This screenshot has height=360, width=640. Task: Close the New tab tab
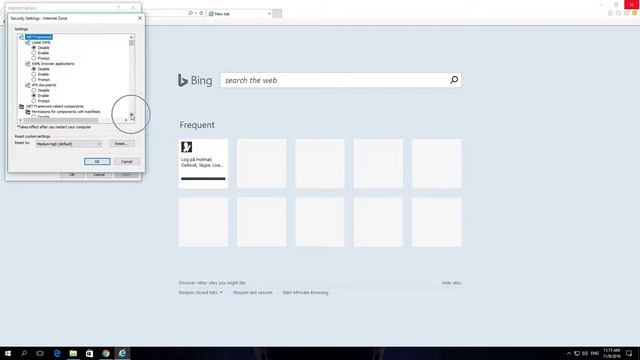point(269,13)
